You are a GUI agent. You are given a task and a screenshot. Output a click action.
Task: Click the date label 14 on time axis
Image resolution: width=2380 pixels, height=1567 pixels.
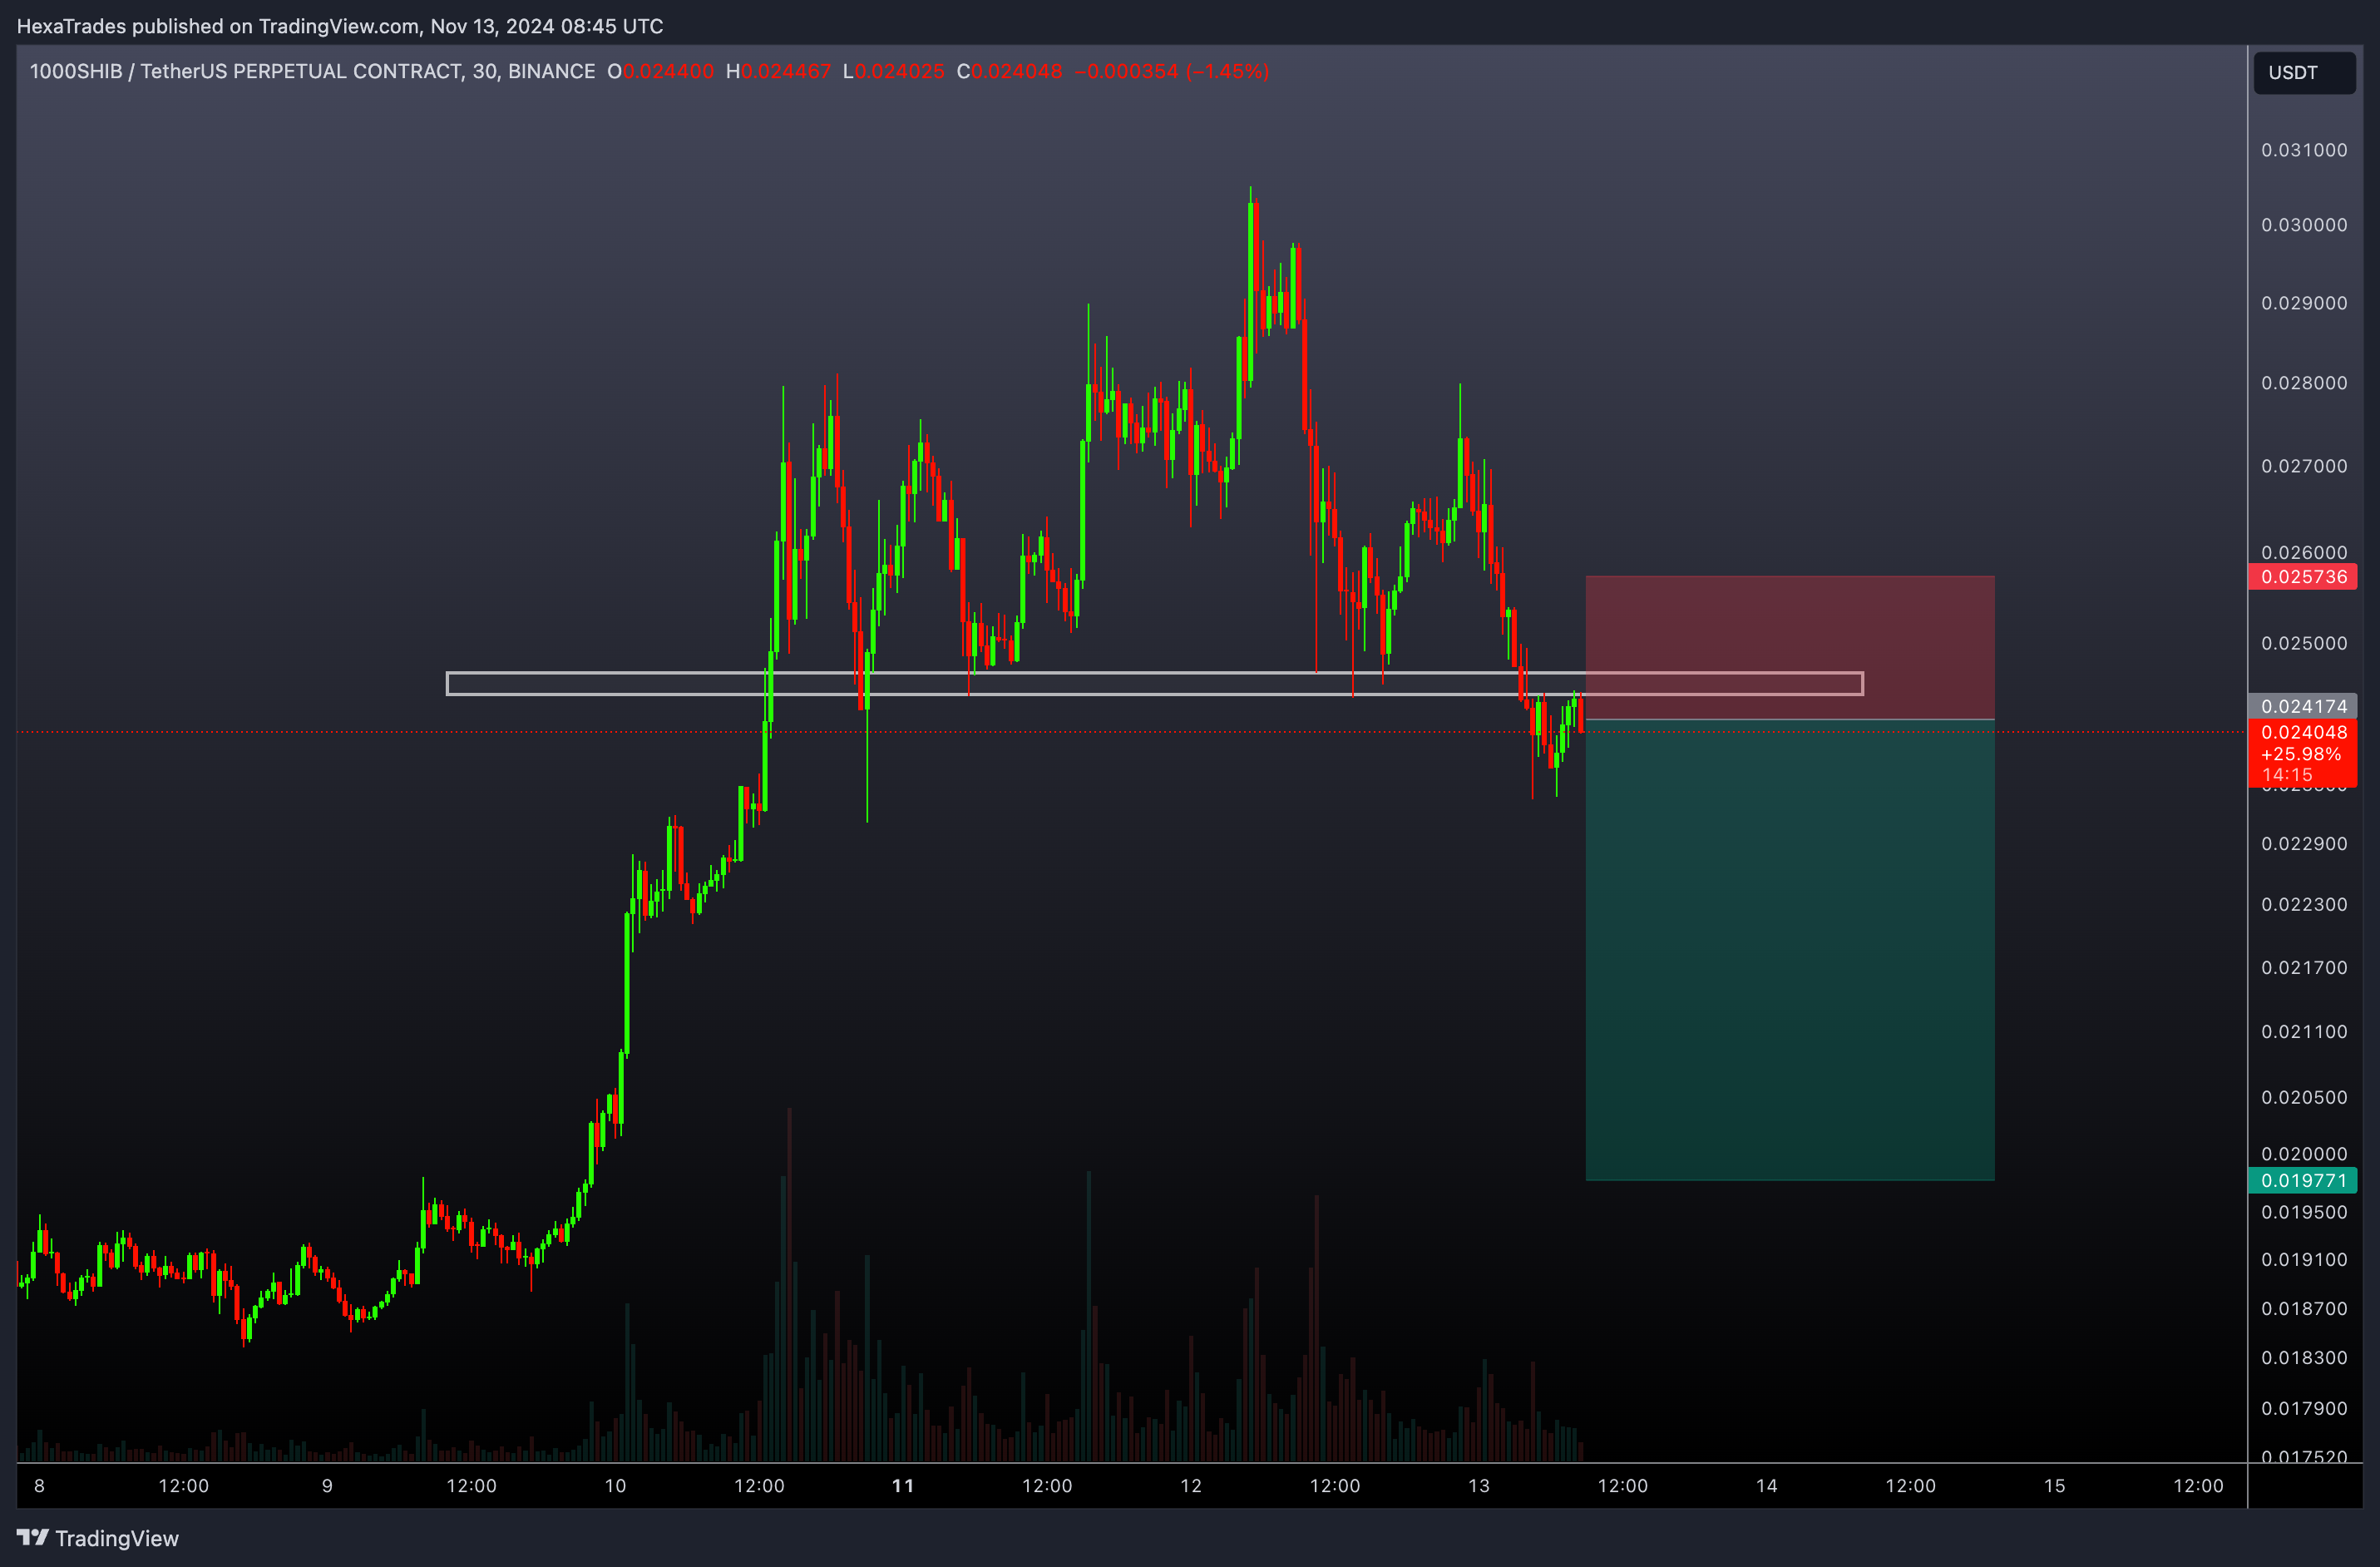(x=1767, y=1486)
